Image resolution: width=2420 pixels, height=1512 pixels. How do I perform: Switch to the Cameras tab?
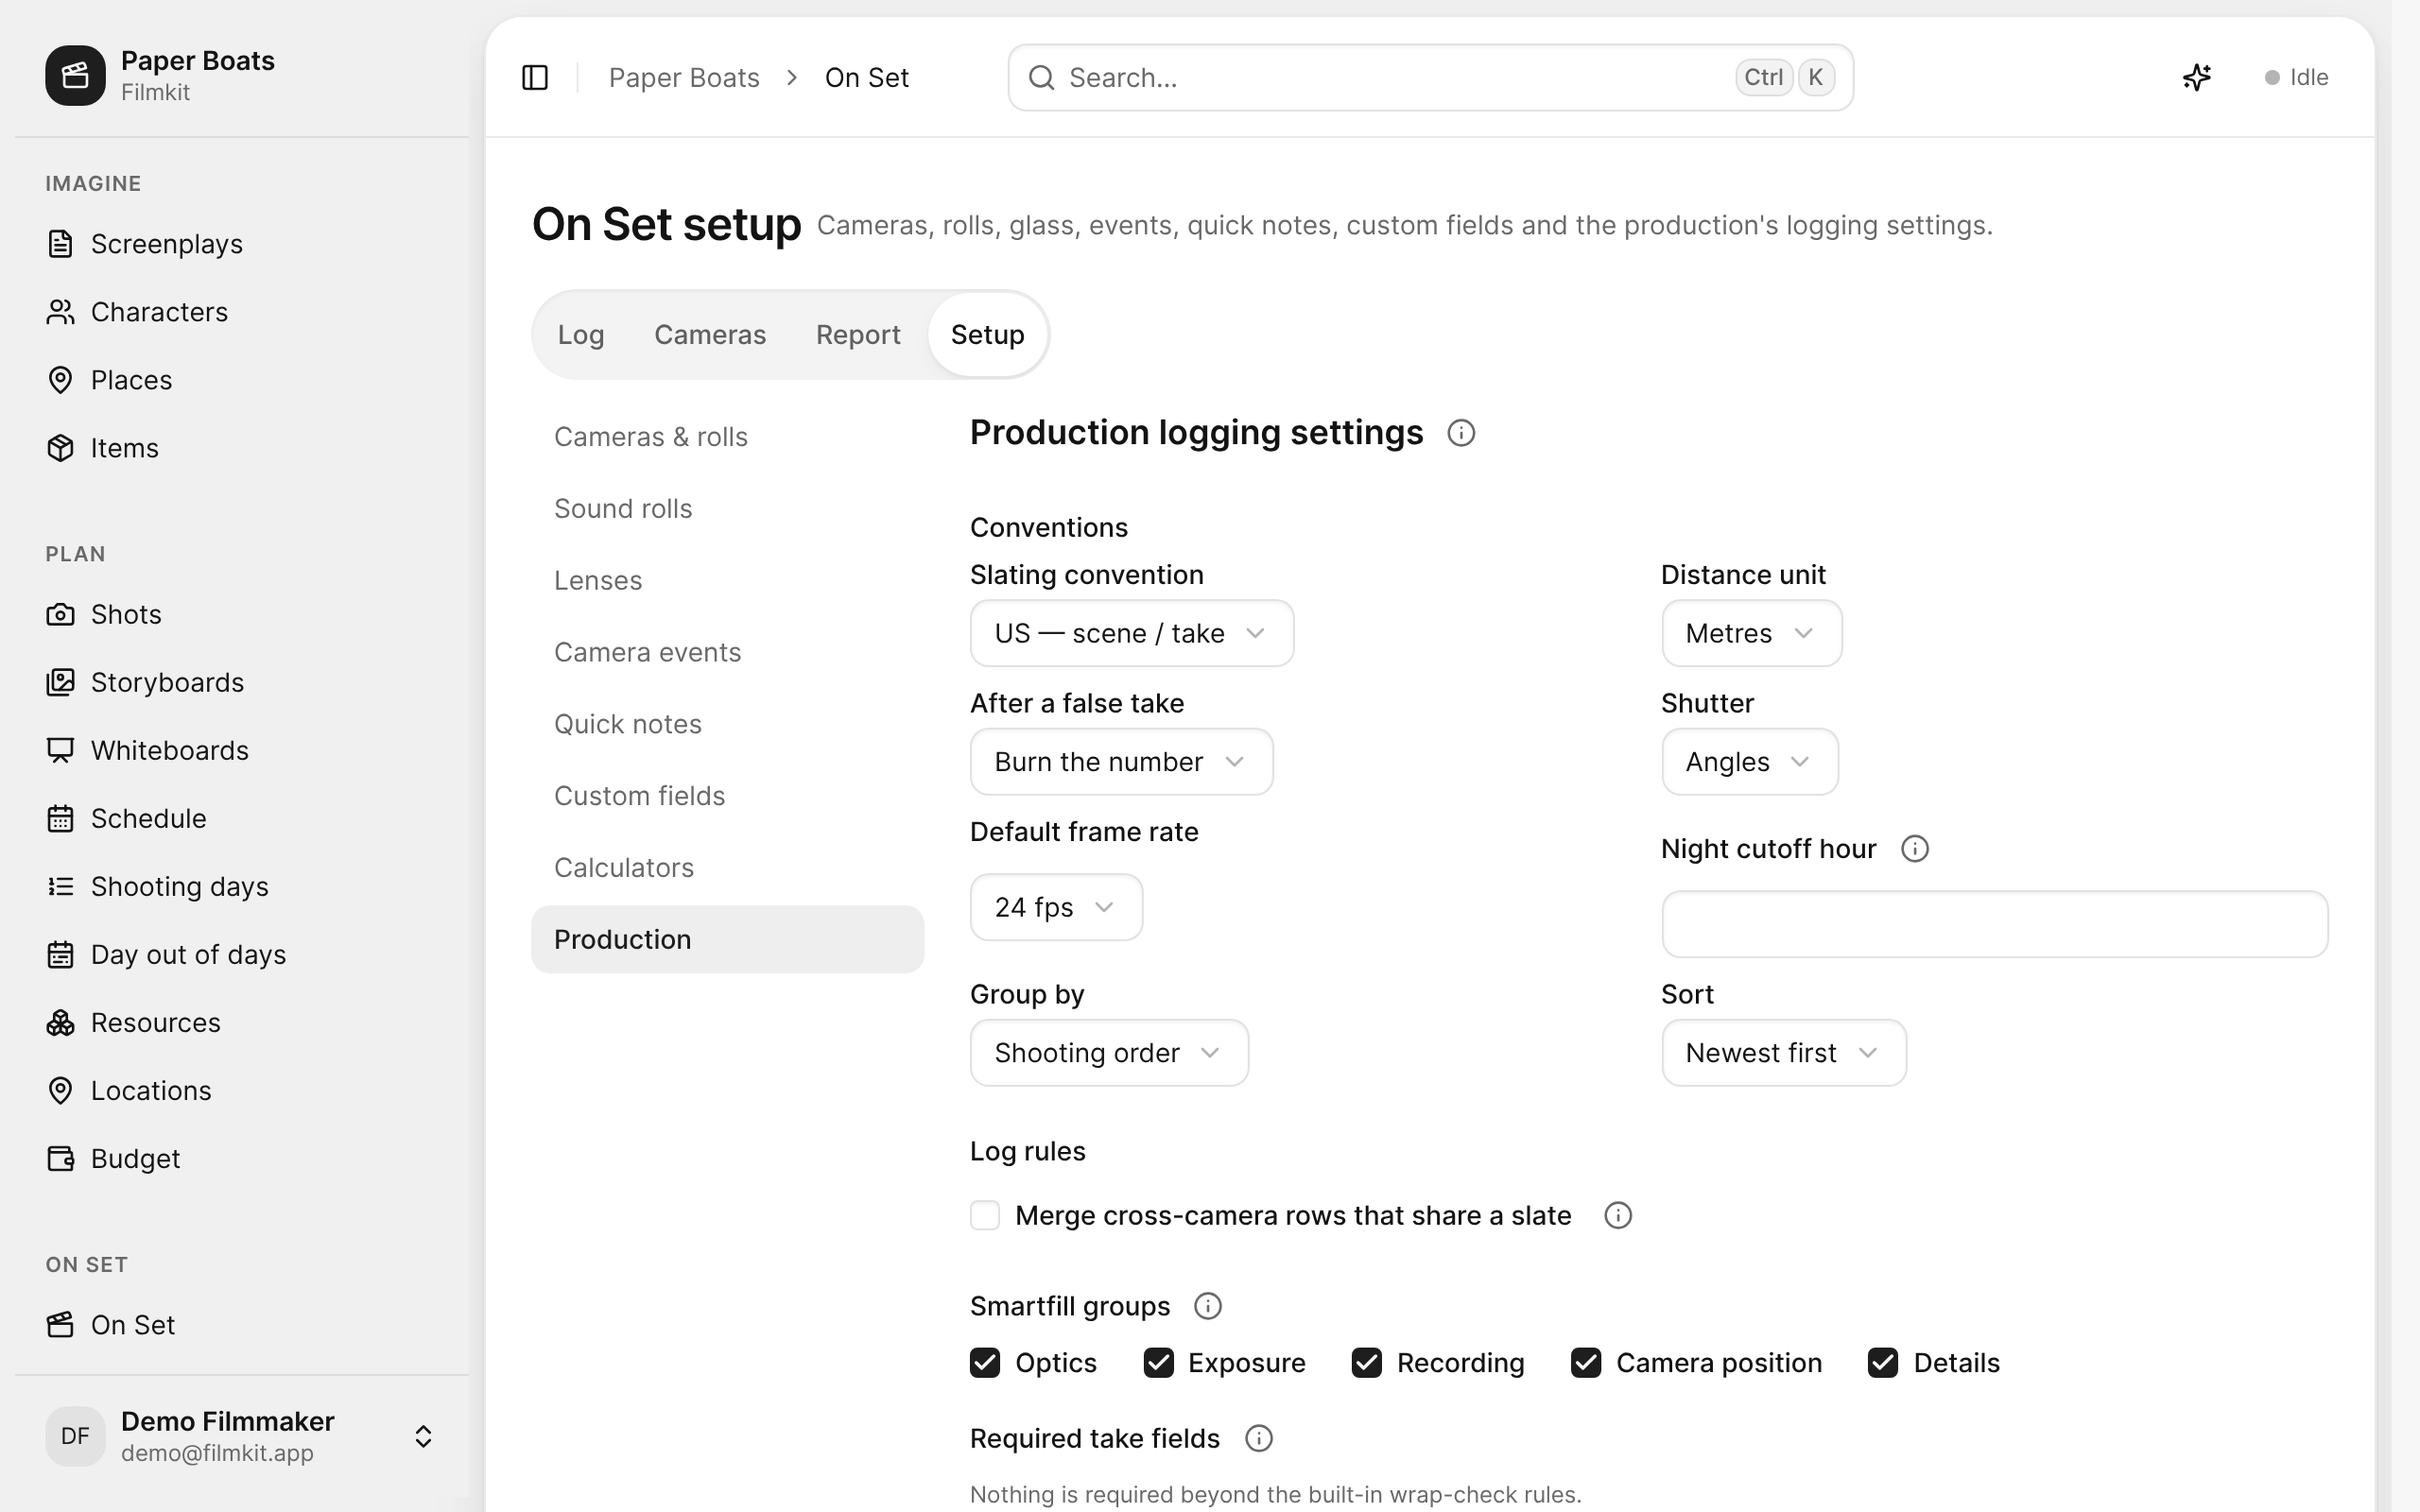pos(710,334)
